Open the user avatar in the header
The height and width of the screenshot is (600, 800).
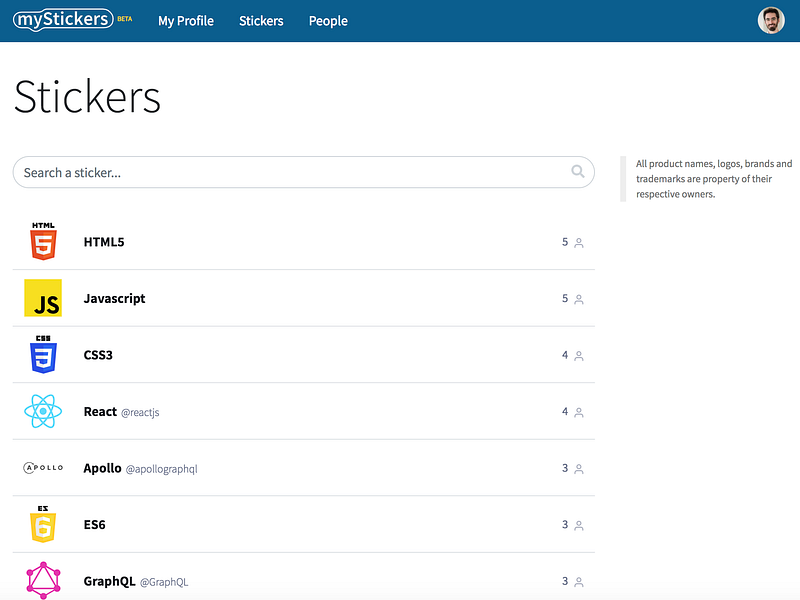771,20
